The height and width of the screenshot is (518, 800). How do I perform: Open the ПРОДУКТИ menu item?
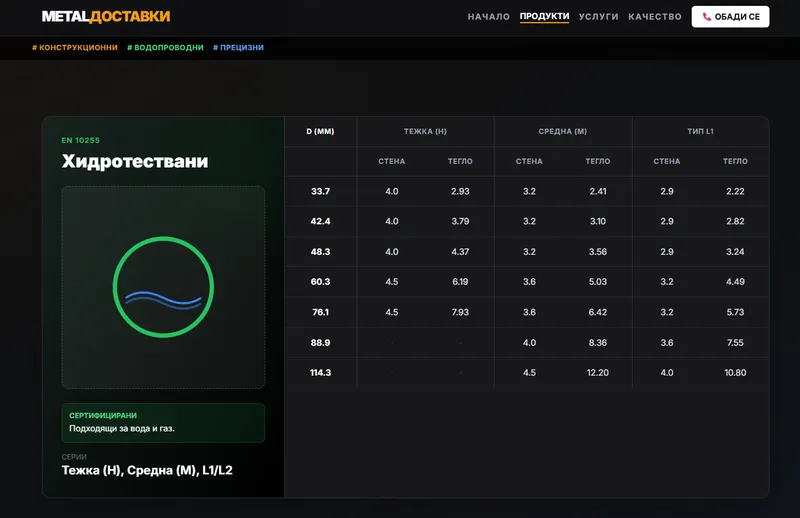coord(544,16)
